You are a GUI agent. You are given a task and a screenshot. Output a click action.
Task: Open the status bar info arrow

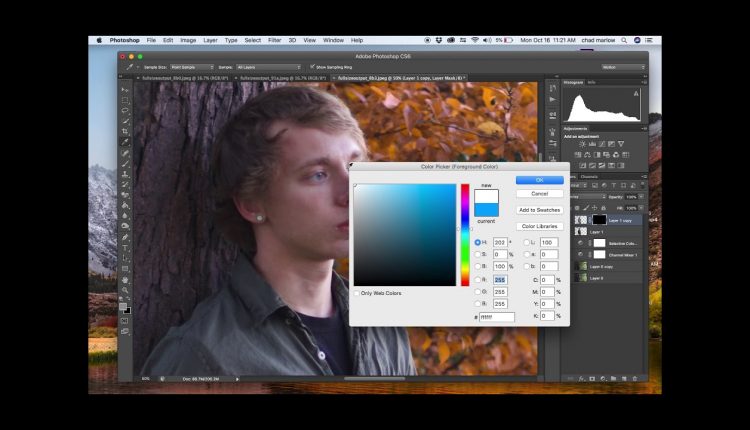237,379
